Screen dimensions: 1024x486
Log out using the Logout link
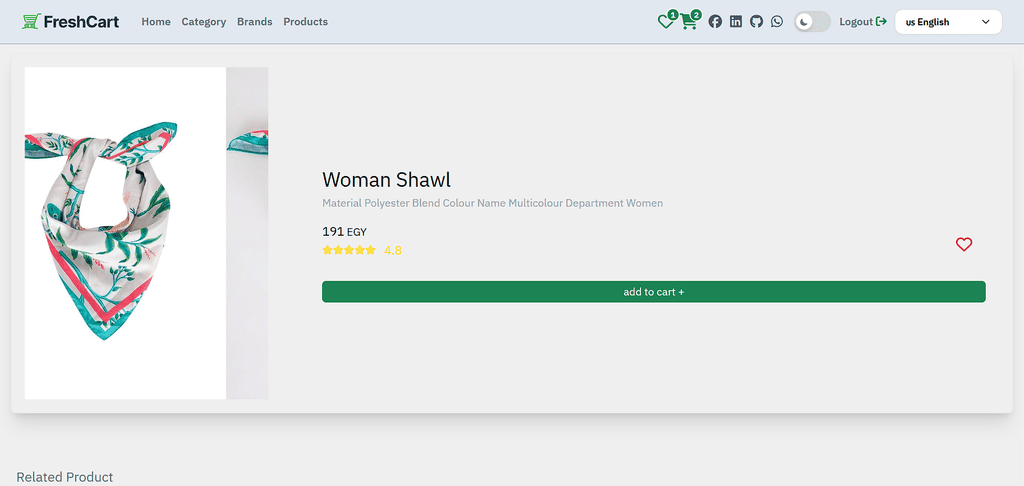tap(863, 22)
